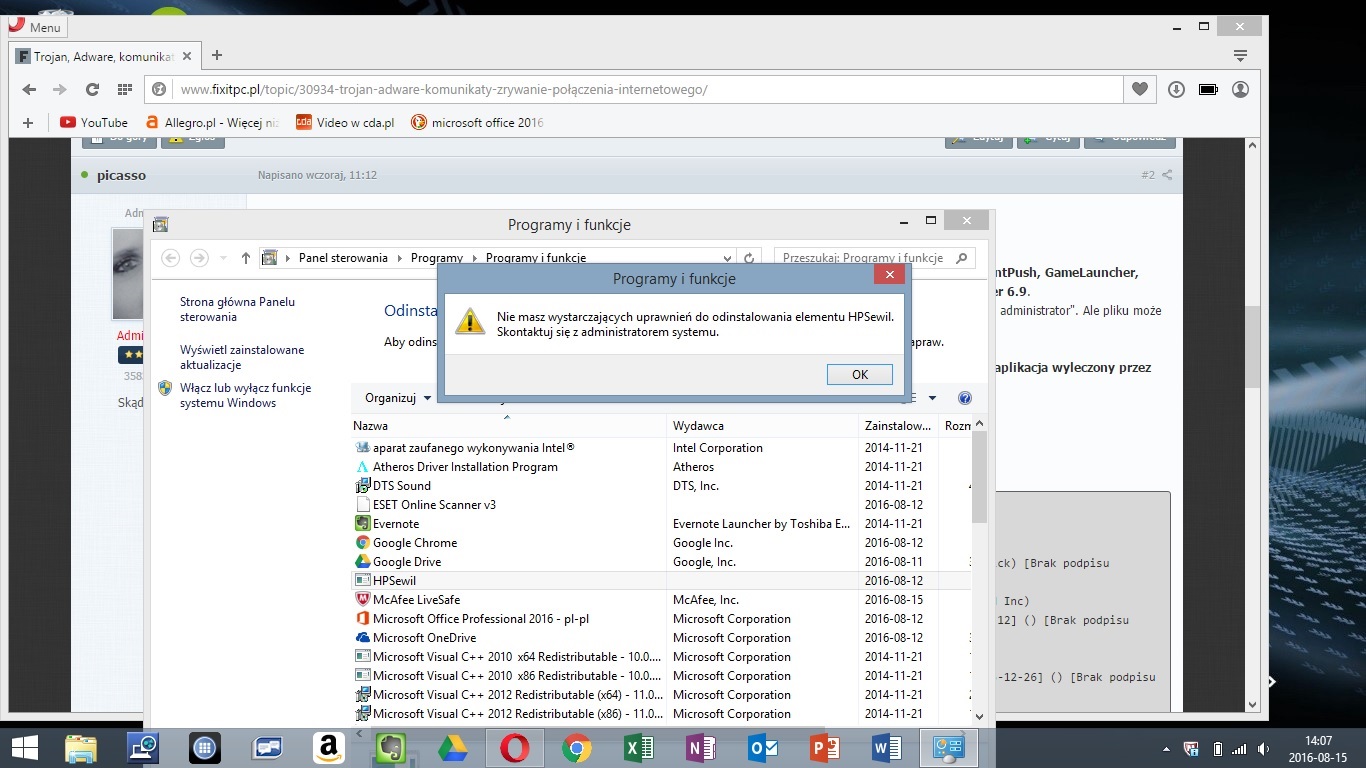The image size is (1366, 768).
Task: Click 'Programy' breadcrumb in address path
Action: (437, 257)
